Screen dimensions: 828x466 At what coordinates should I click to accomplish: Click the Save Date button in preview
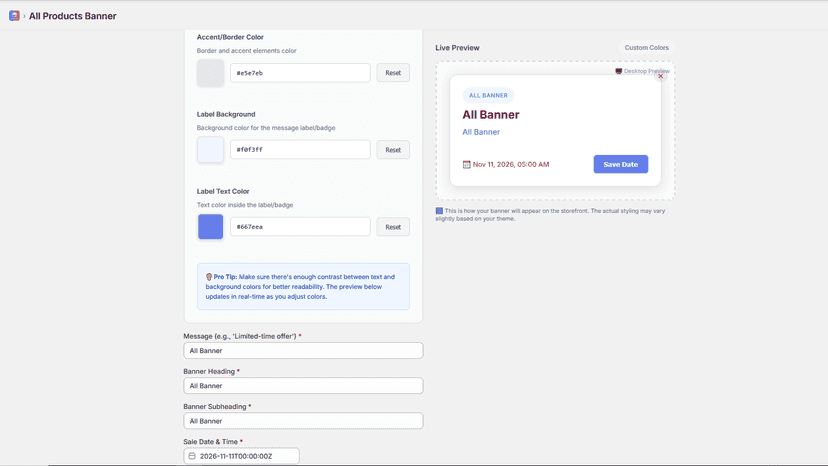pos(620,164)
